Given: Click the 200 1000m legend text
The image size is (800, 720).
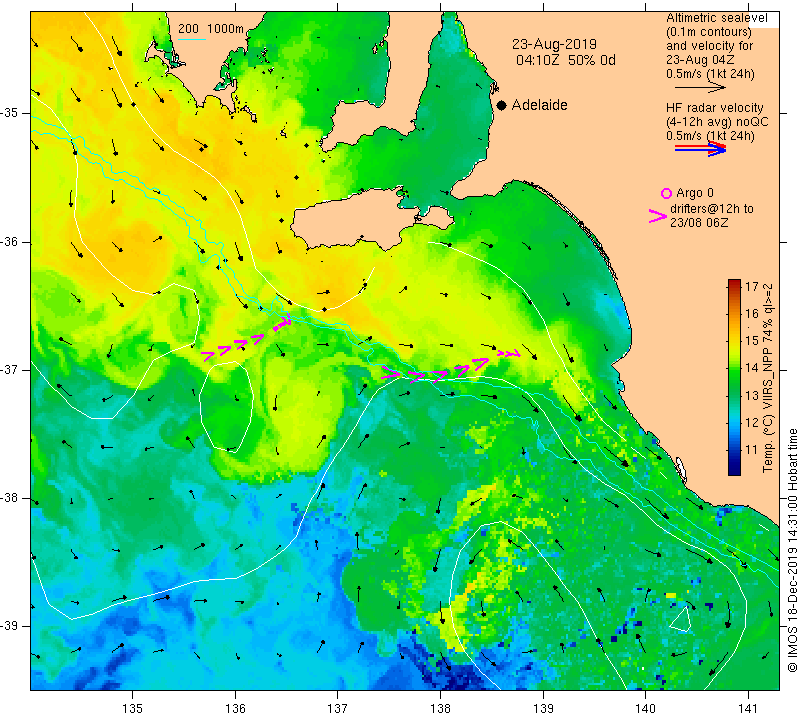Looking at the screenshot, I should coord(211,29).
